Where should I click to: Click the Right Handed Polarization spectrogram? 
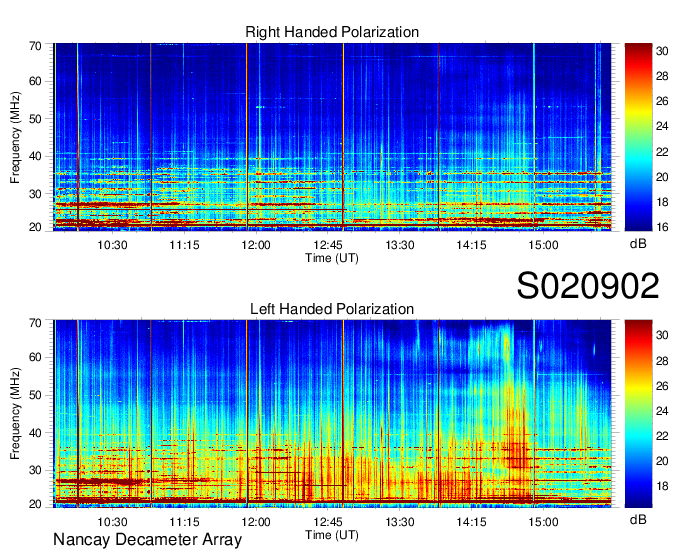click(x=332, y=137)
